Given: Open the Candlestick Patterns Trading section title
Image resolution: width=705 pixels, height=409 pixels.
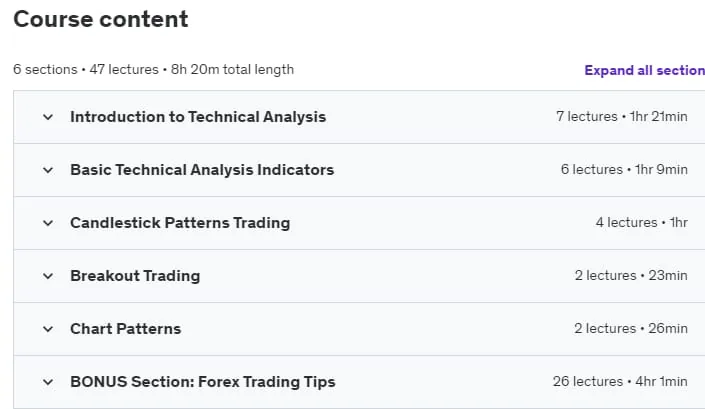Looking at the screenshot, I should coord(180,223).
